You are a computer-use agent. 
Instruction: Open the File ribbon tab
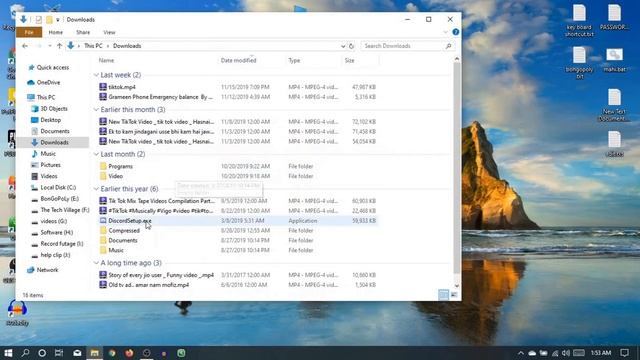pyautogui.click(x=29, y=32)
